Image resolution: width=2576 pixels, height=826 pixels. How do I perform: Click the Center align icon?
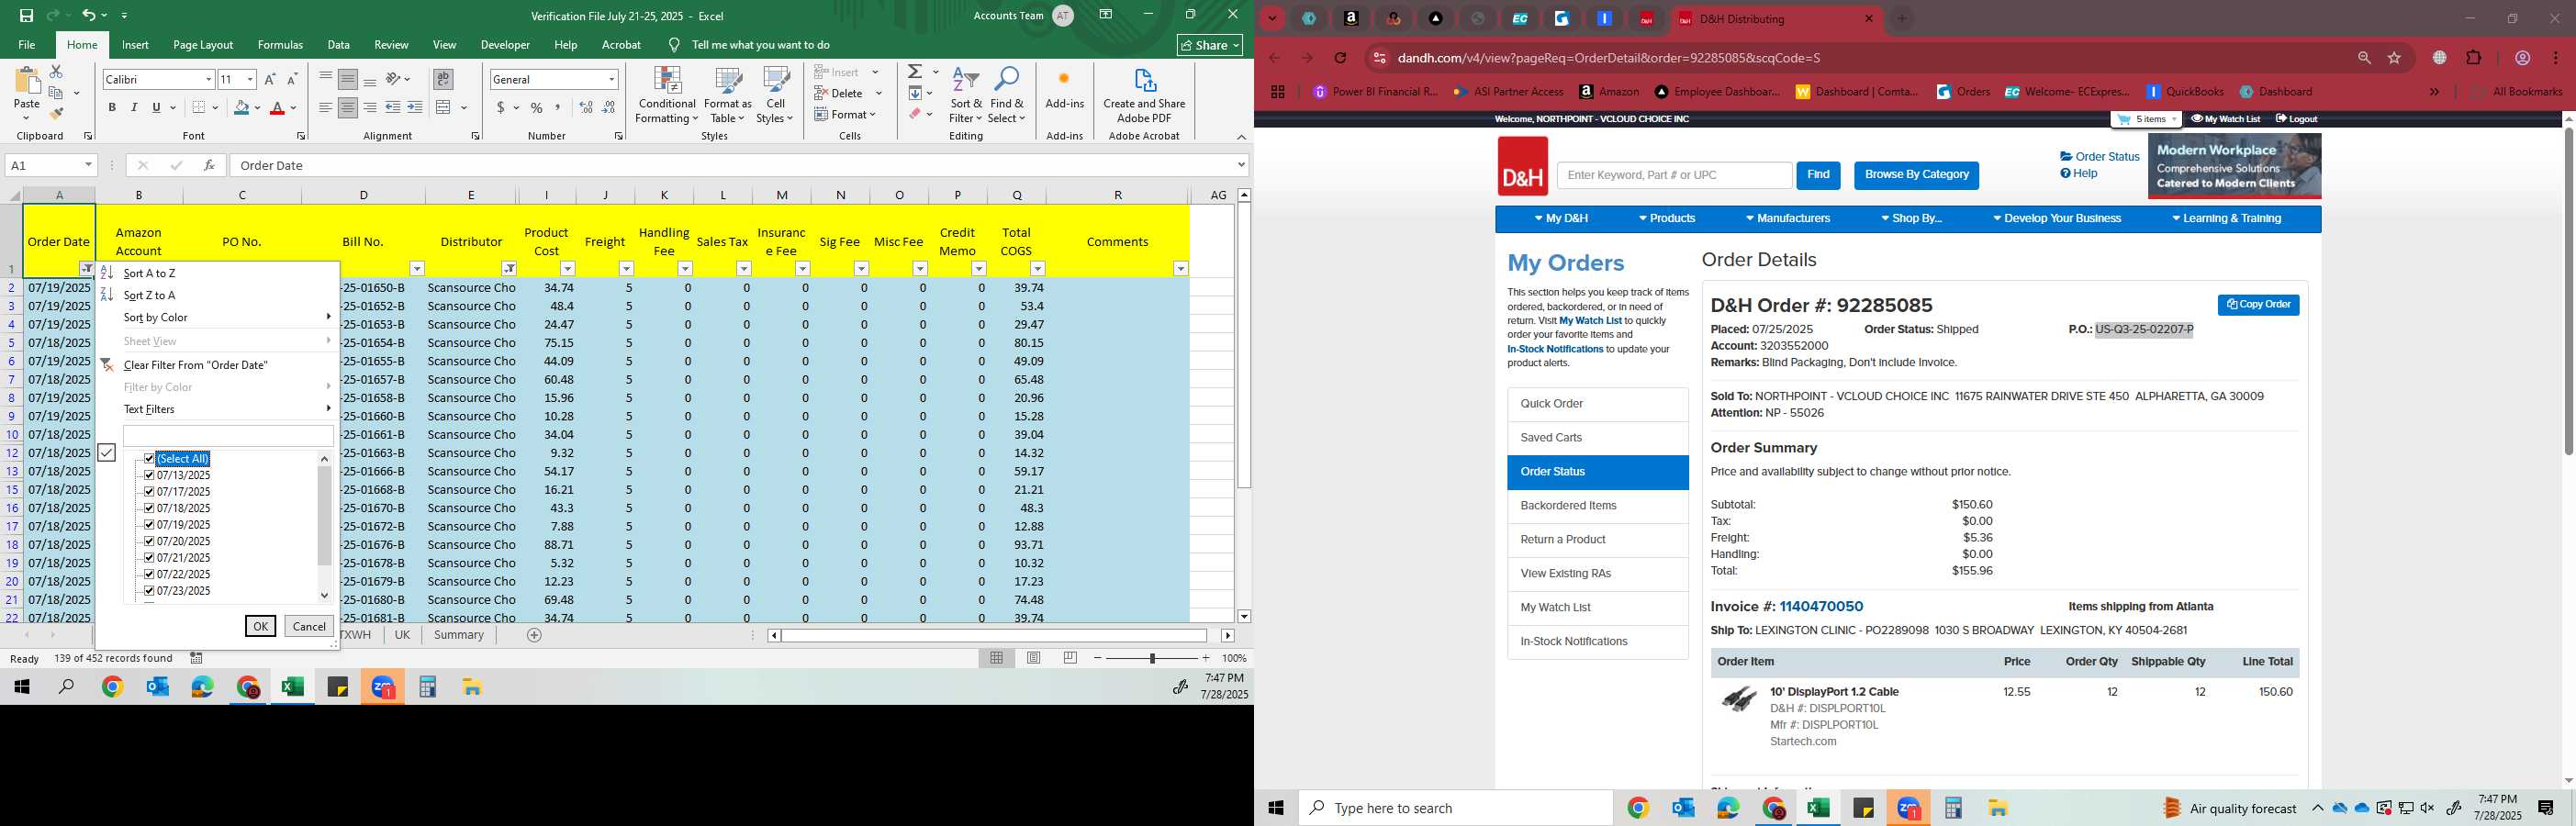coord(348,108)
